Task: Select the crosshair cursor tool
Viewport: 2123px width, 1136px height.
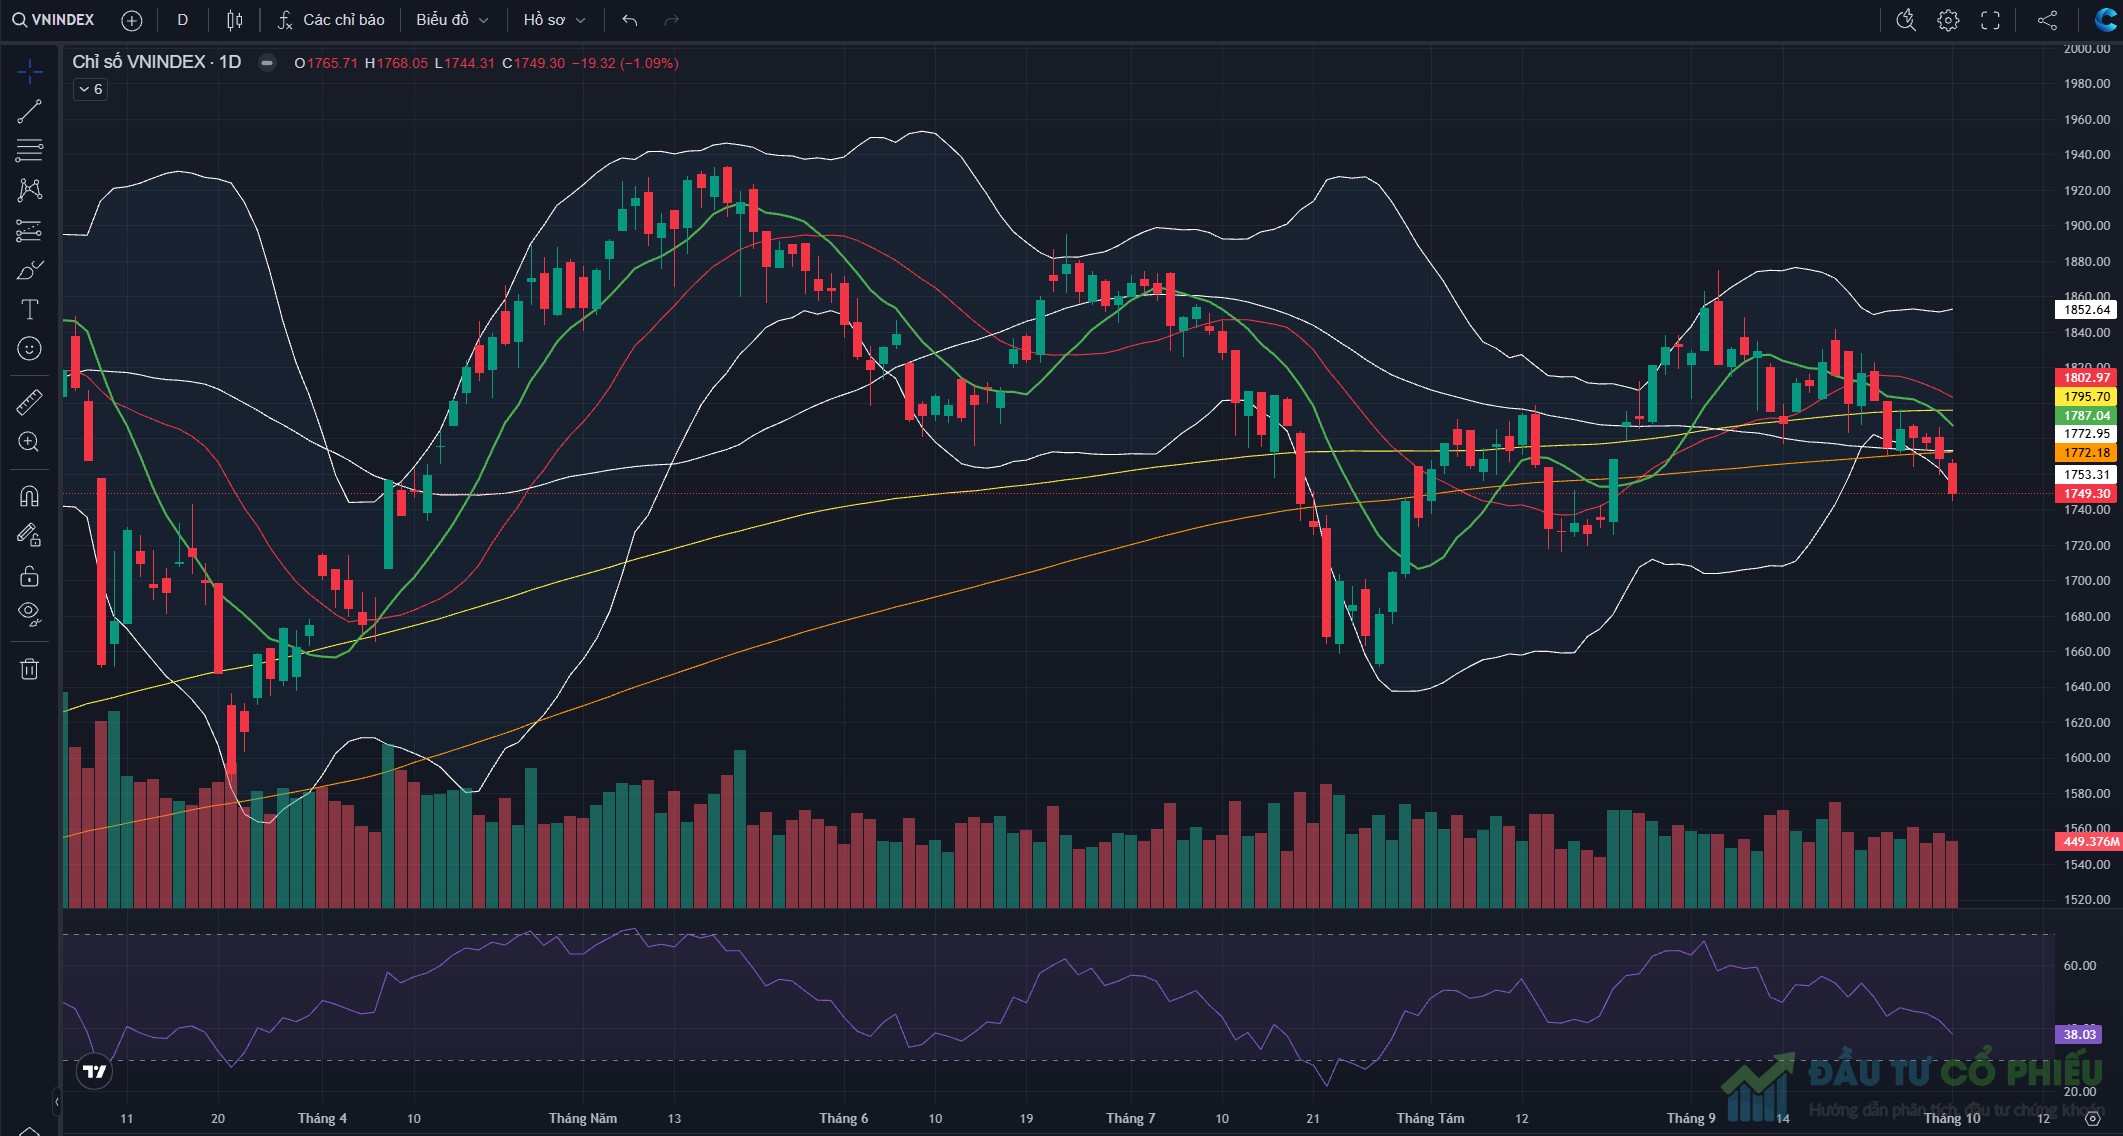Action: (29, 71)
